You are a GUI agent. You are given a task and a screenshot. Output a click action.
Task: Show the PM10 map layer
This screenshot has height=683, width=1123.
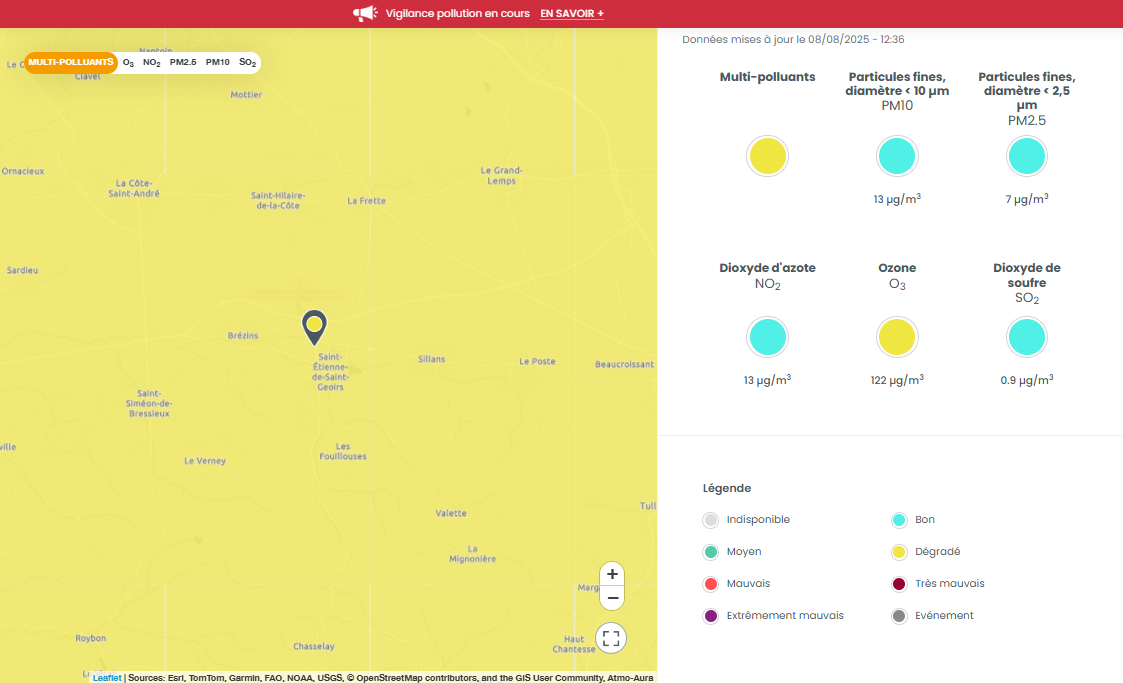click(218, 62)
